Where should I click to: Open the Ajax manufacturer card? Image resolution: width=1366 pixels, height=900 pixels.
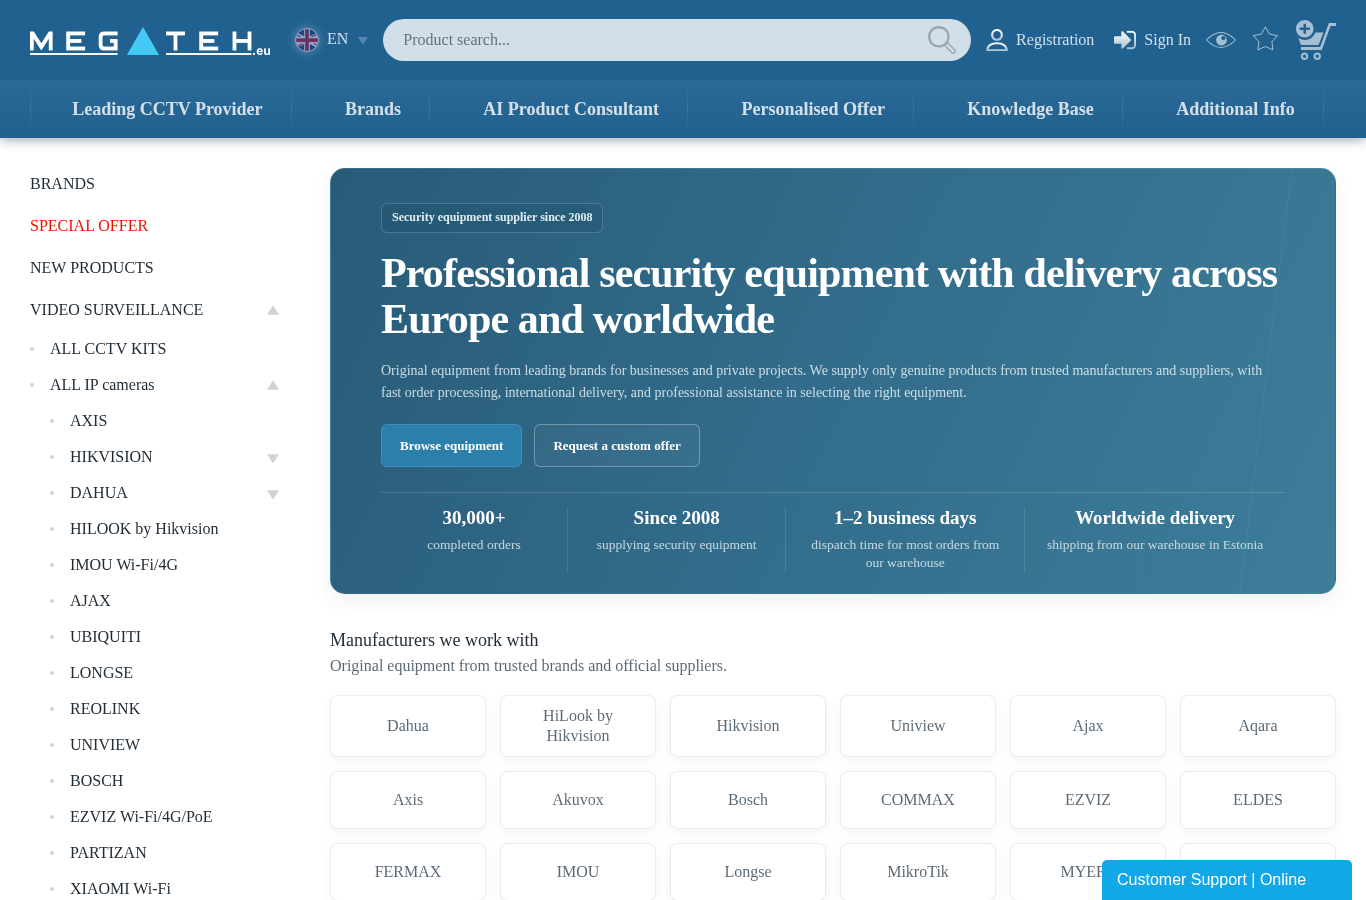[x=1088, y=726]
